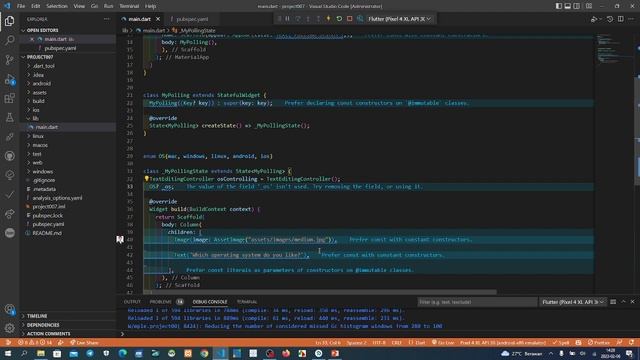Open the Accounts icon in activity bar
This screenshot has height=360, width=640.
click(x=9, y=309)
